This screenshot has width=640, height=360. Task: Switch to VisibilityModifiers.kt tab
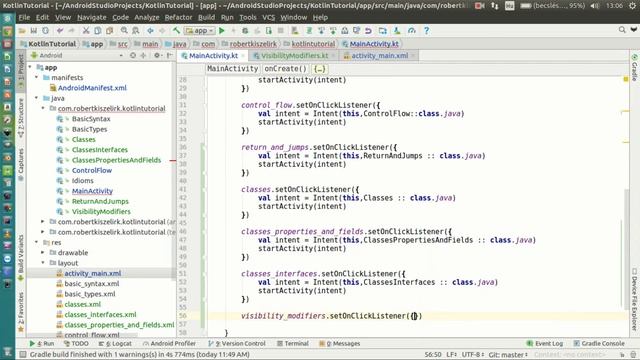point(294,56)
